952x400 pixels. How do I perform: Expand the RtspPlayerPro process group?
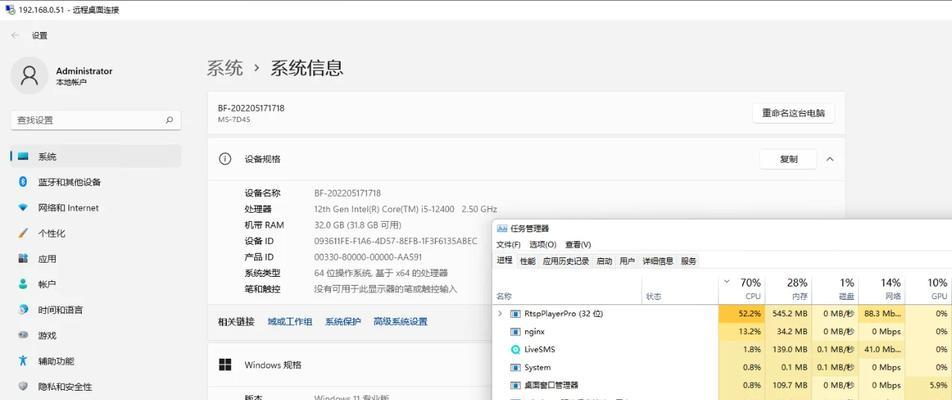coord(500,314)
